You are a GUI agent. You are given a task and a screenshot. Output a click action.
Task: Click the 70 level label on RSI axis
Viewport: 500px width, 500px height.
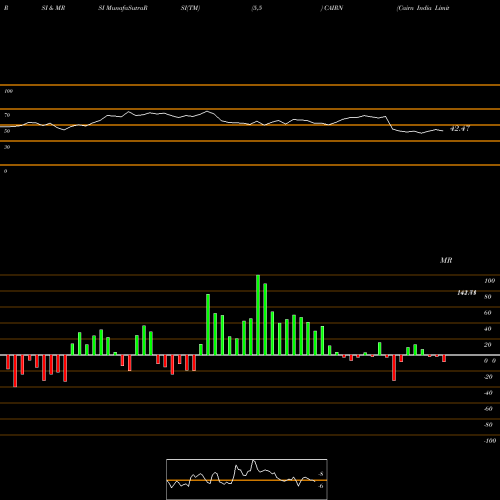pos(7,115)
